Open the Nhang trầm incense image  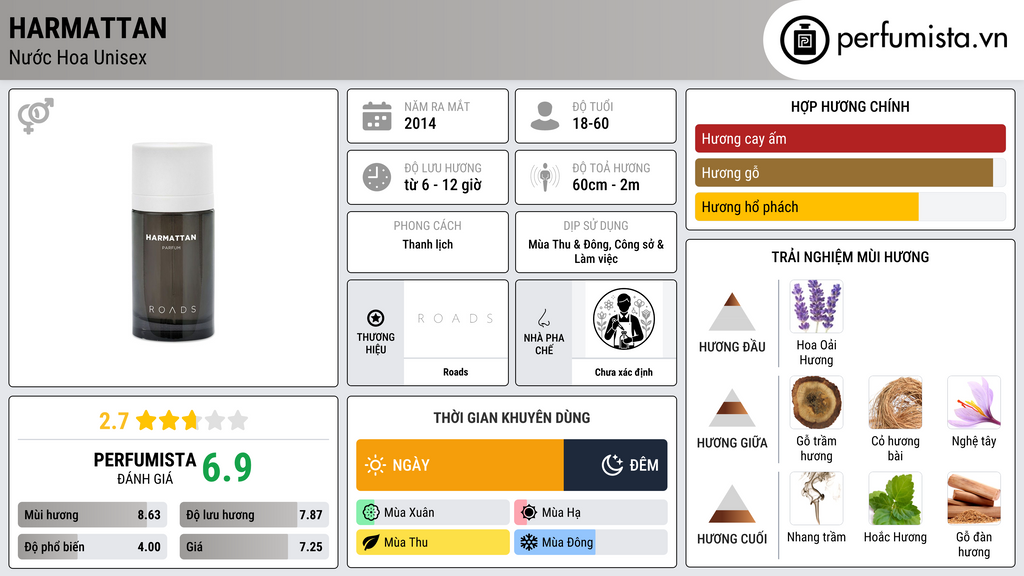pyautogui.click(x=816, y=498)
